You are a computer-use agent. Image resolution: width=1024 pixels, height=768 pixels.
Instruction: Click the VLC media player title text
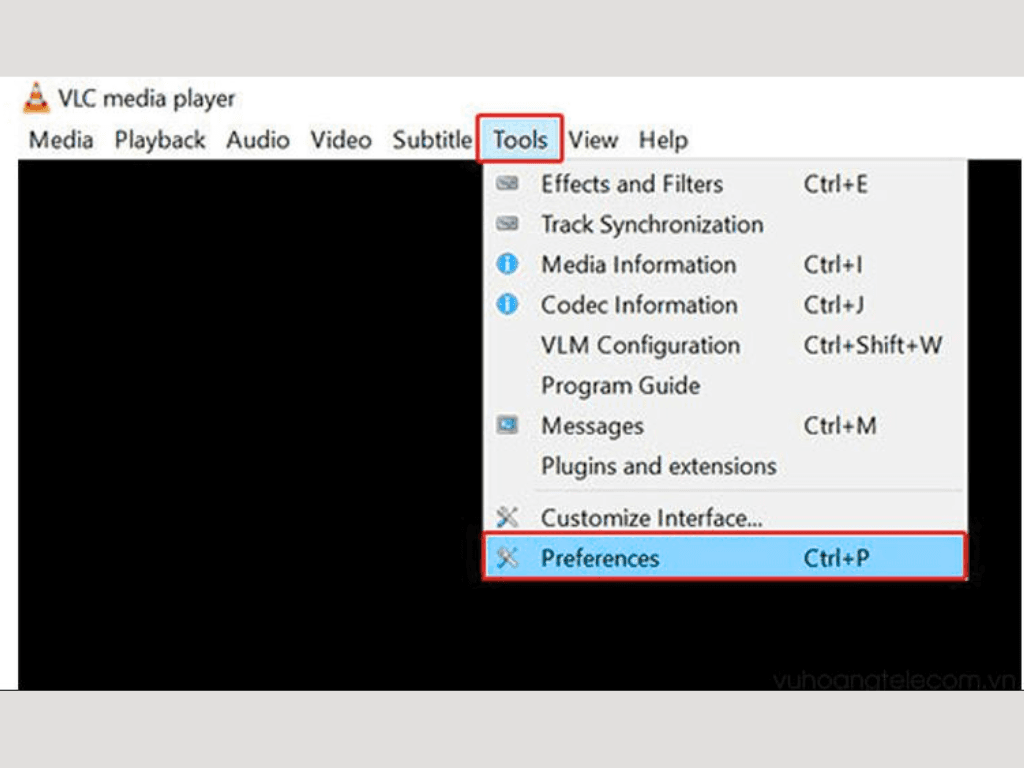point(146,99)
